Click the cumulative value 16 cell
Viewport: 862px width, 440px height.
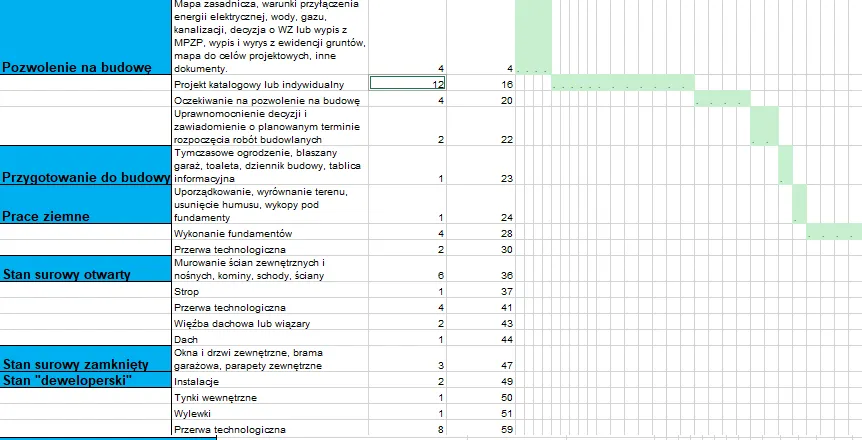pyautogui.click(x=481, y=84)
